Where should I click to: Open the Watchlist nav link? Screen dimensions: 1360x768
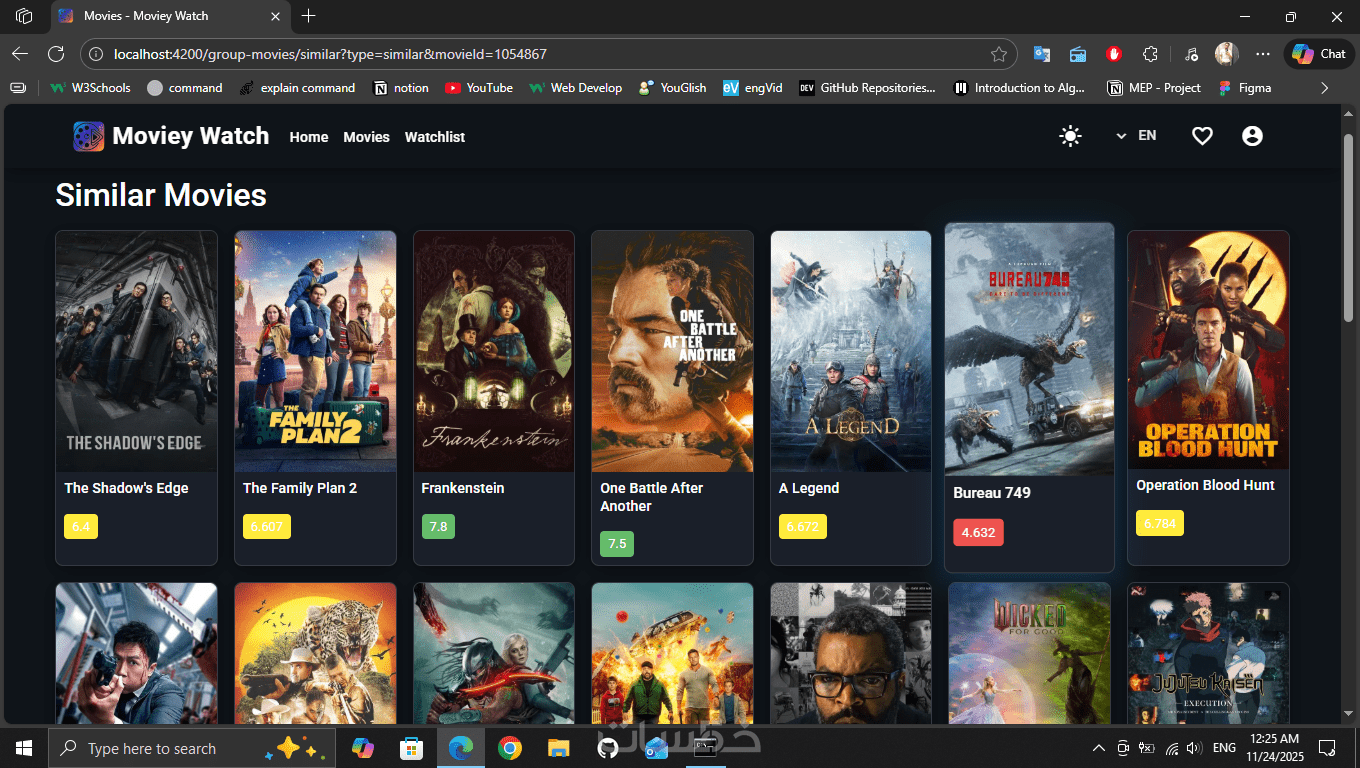435,137
